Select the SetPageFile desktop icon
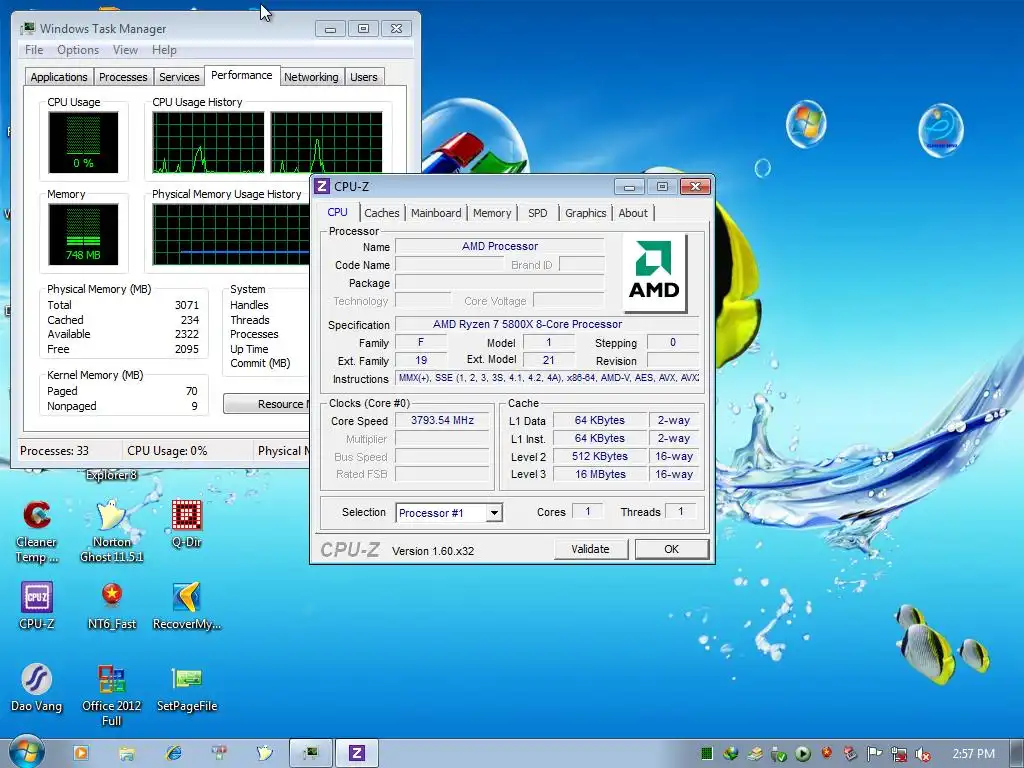 click(187, 688)
